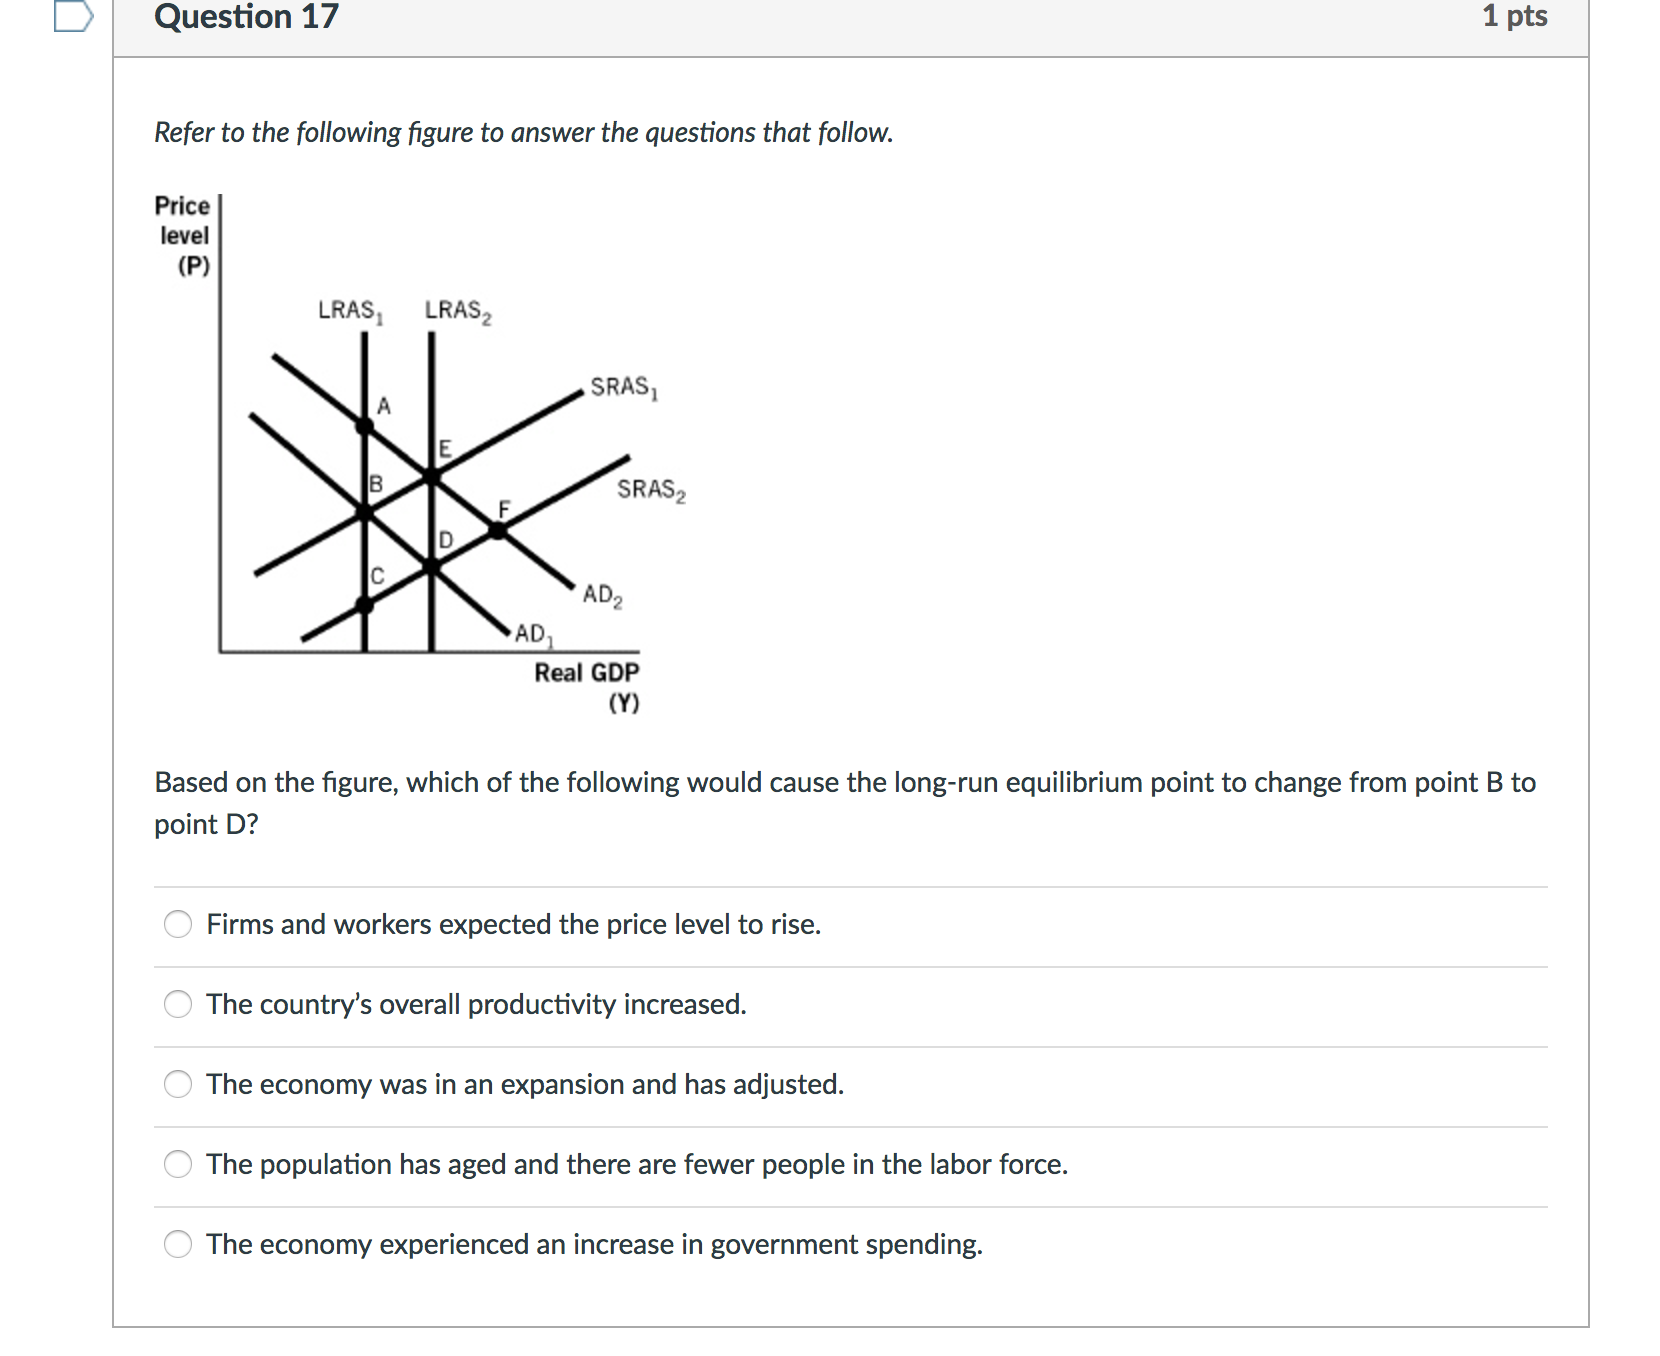Select "Firms and workers expected the price level to rise"
This screenshot has height=1356, width=1660.
pyautogui.click(x=178, y=924)
